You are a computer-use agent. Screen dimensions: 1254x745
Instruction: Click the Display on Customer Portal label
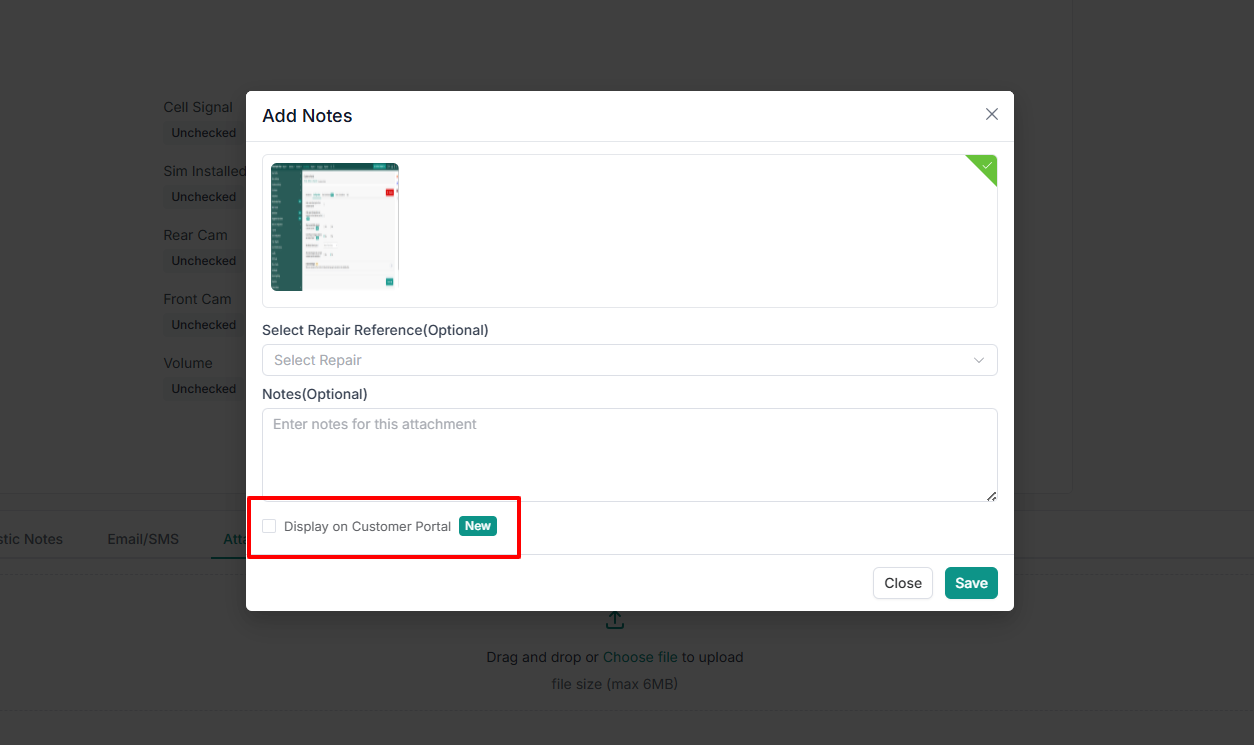[367, 526]
